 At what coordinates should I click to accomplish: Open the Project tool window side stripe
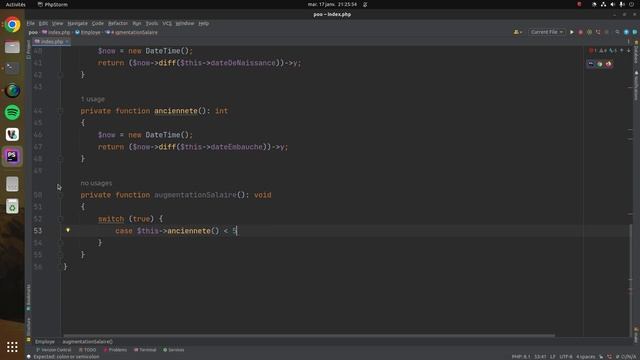[28, 50]
